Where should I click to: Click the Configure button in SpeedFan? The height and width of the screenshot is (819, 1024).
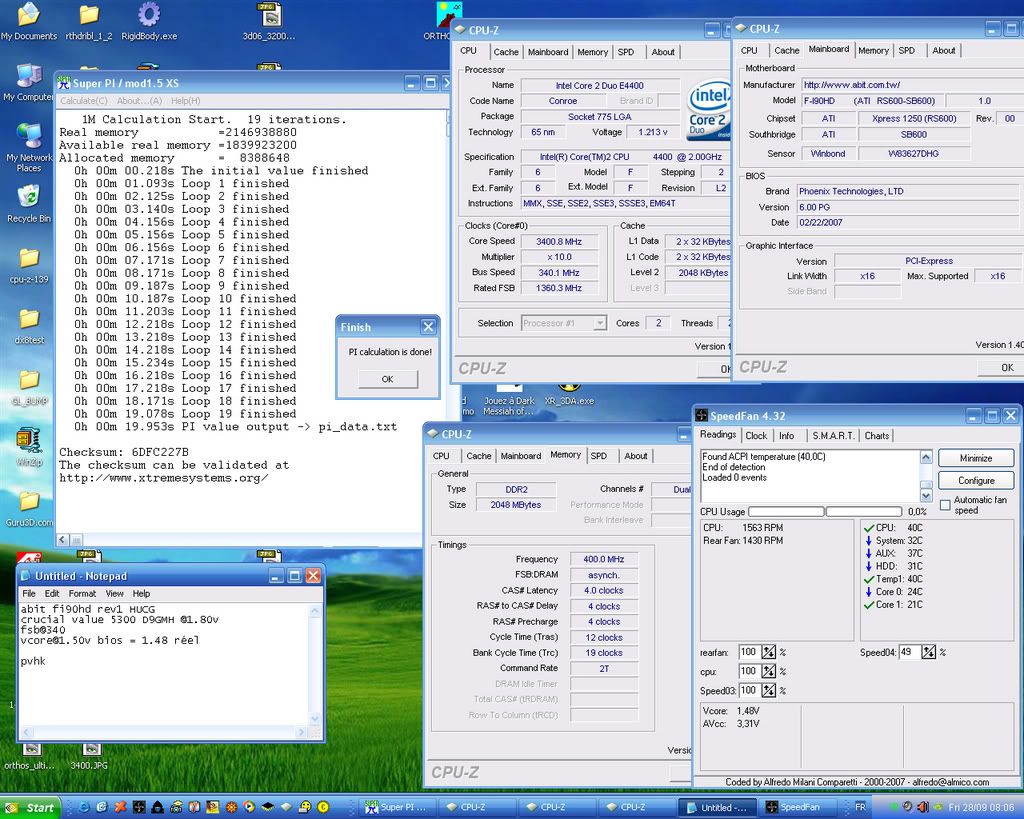(975, 480)
